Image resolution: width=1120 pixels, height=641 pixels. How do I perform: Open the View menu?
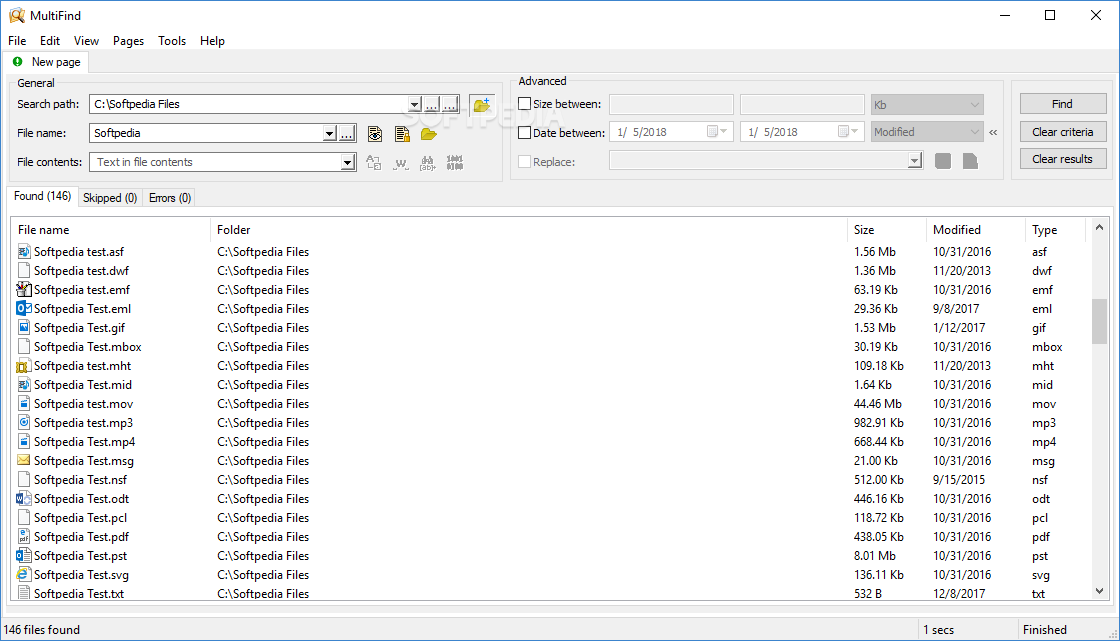click(86, 41)
